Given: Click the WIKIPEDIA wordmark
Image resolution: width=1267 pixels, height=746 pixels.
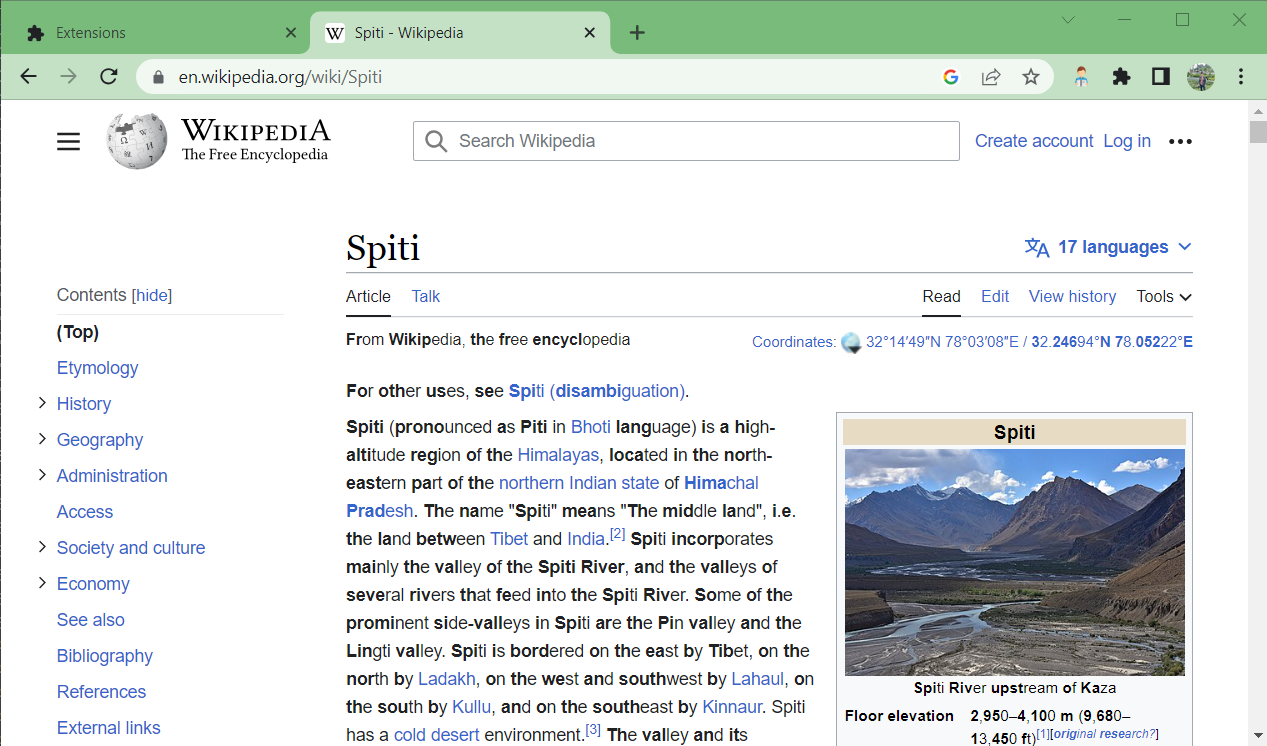Looking at the screenshot, I should coord(256,131).
